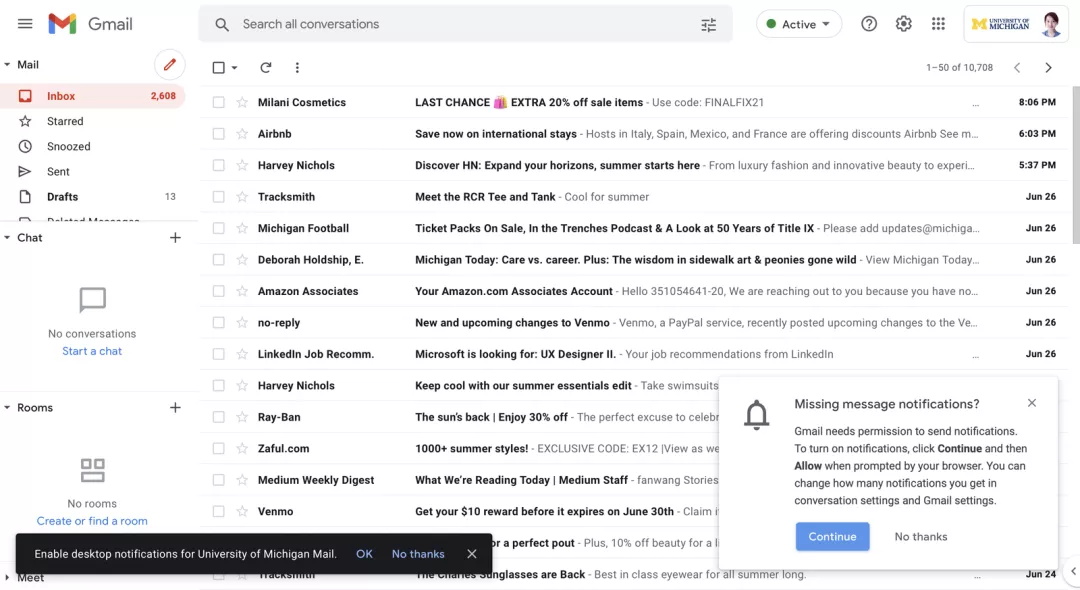Check the Deborah Holdship email checkbox
Image resolution: width=1080 pixels, height=590 pixels.
pos(218,260)
